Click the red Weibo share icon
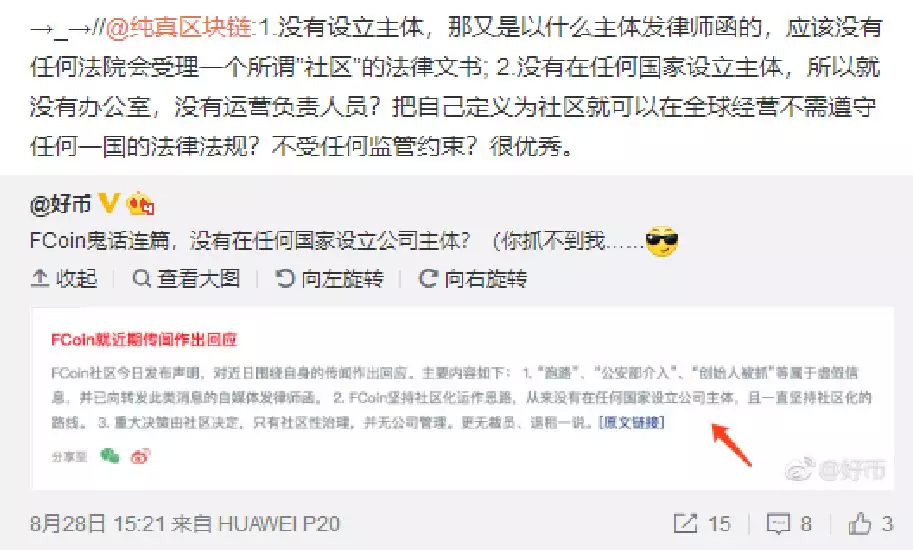The width and height of the screenshot is (913, 550). coord(140,456)
